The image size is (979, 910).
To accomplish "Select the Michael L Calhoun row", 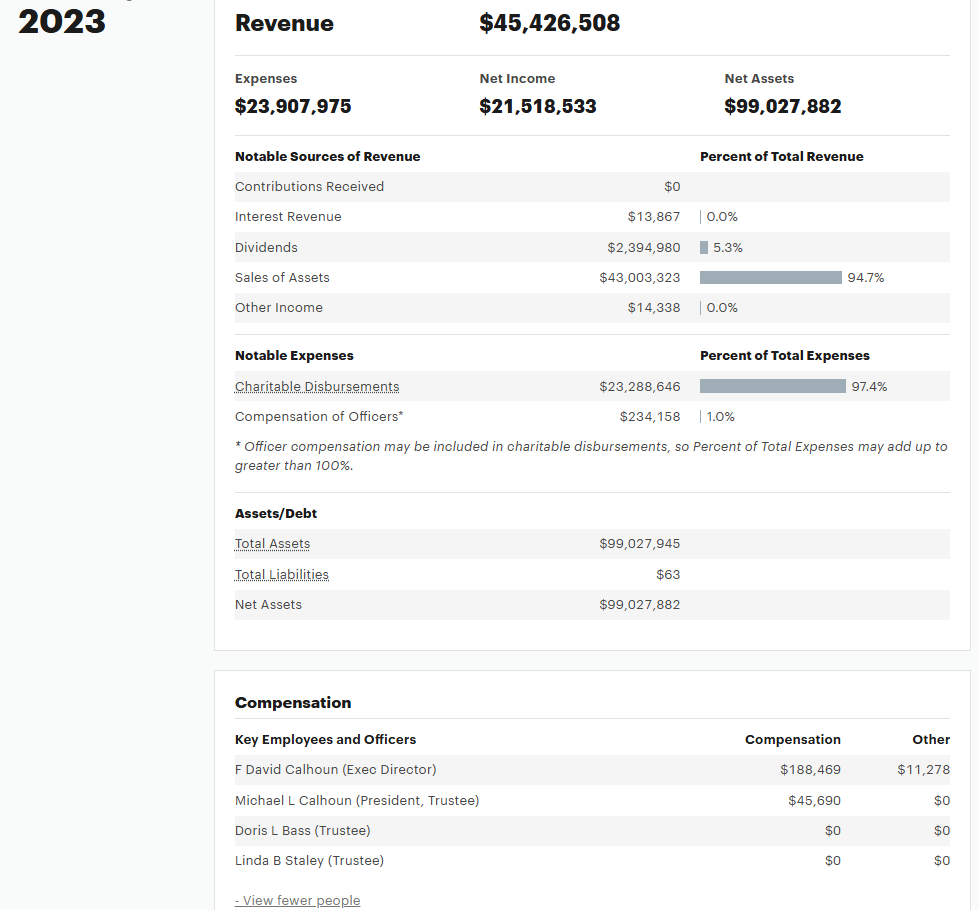I will click(x=592, y=800).
